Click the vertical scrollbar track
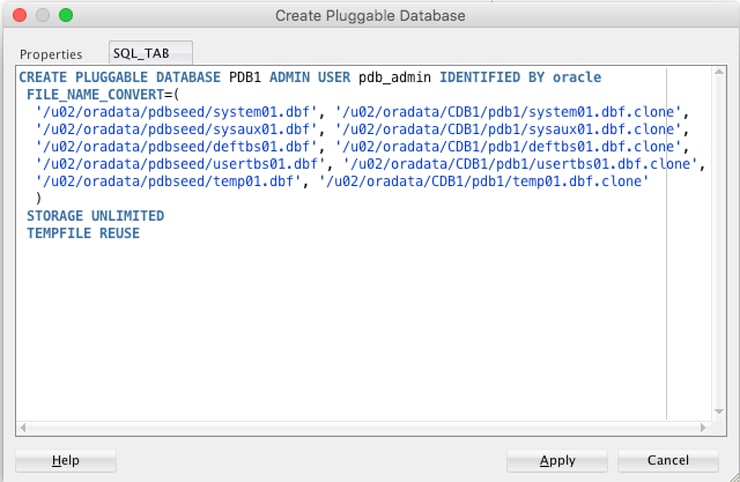 click(717, 240)
